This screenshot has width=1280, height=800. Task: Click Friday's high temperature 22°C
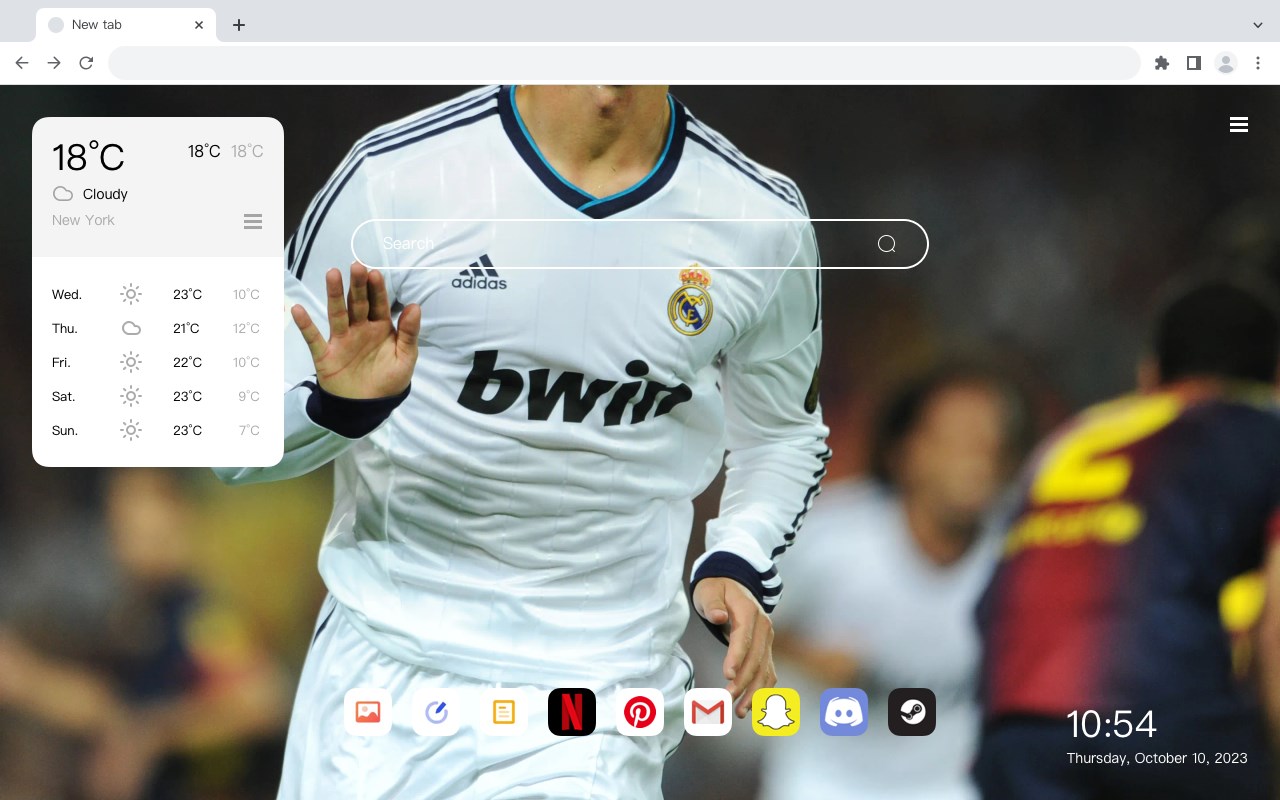tap(187, 362)
